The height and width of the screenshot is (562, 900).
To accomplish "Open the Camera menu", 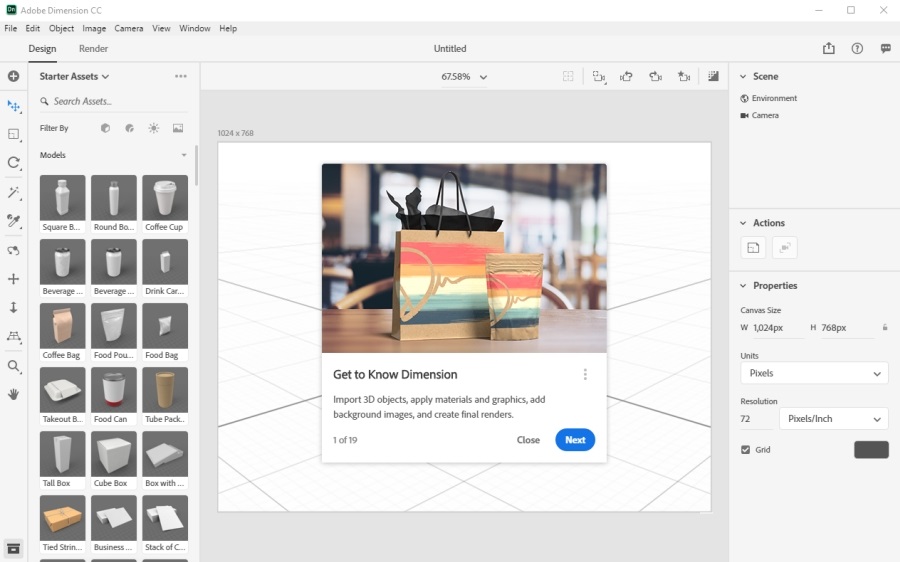I will pos(128,28).
